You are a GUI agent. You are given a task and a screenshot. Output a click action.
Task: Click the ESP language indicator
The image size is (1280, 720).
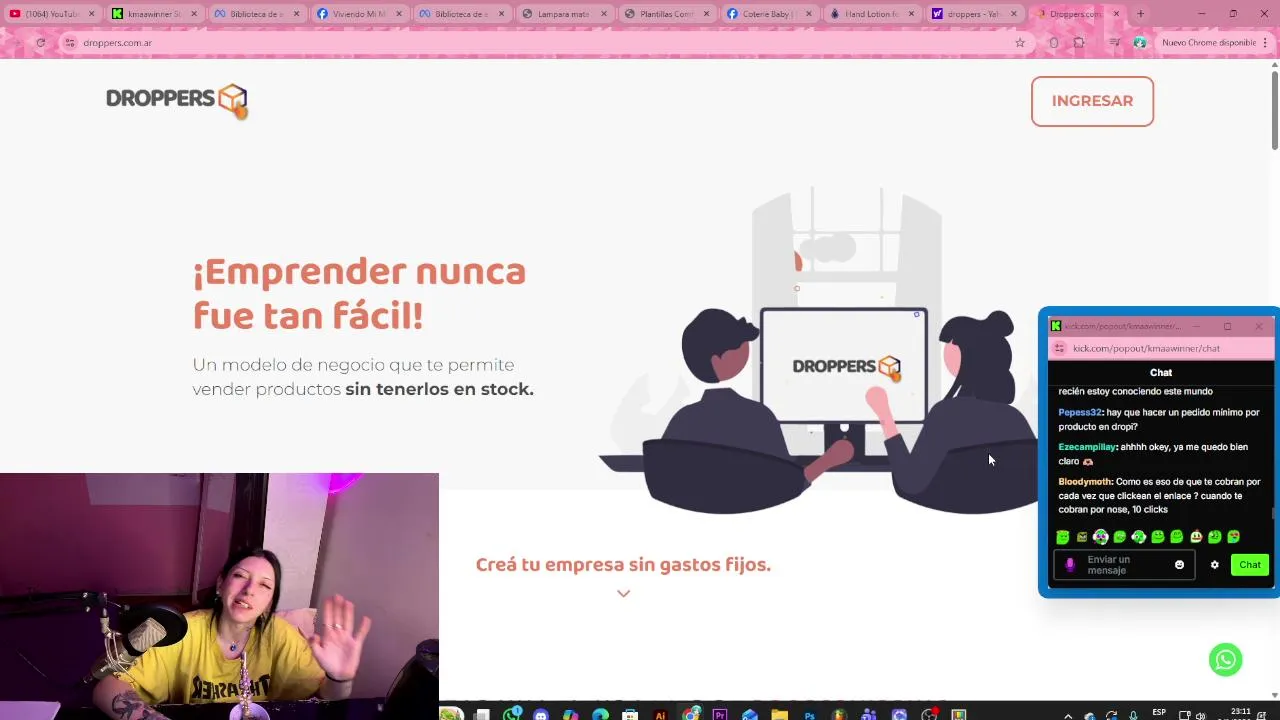(x=1159, y=712)
